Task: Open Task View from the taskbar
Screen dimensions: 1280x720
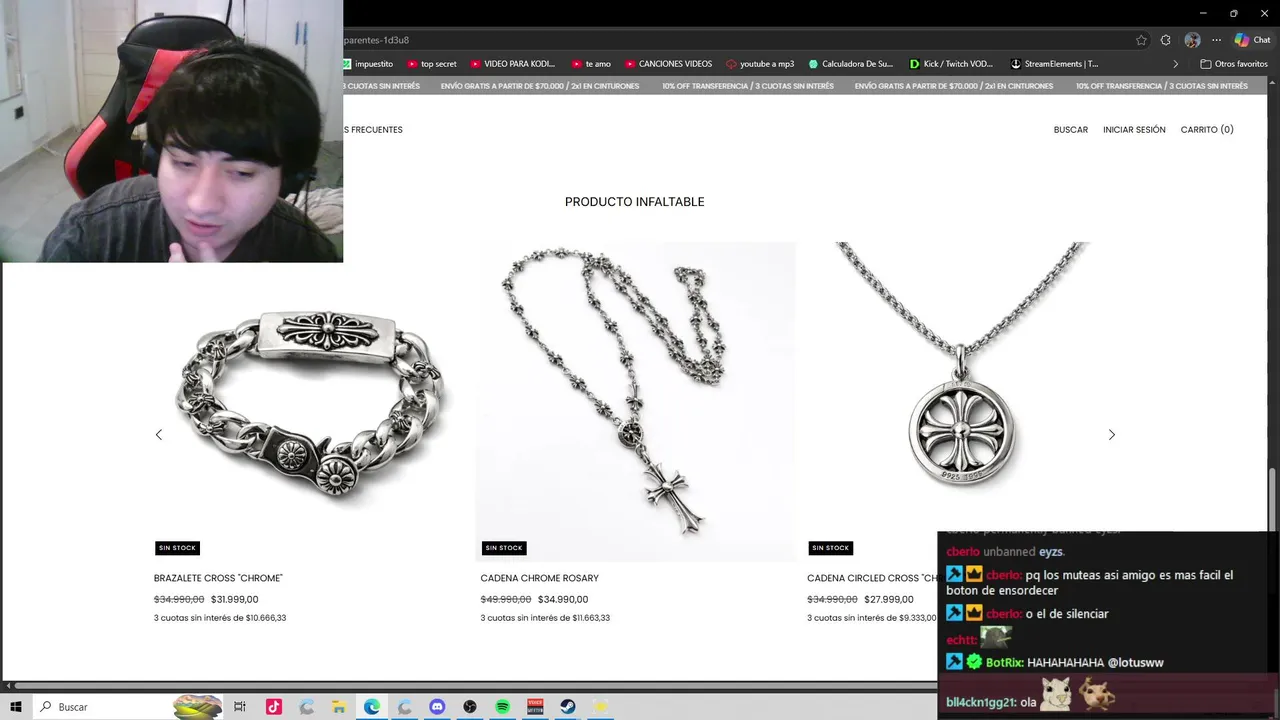Action: click(x=240, y=707)
